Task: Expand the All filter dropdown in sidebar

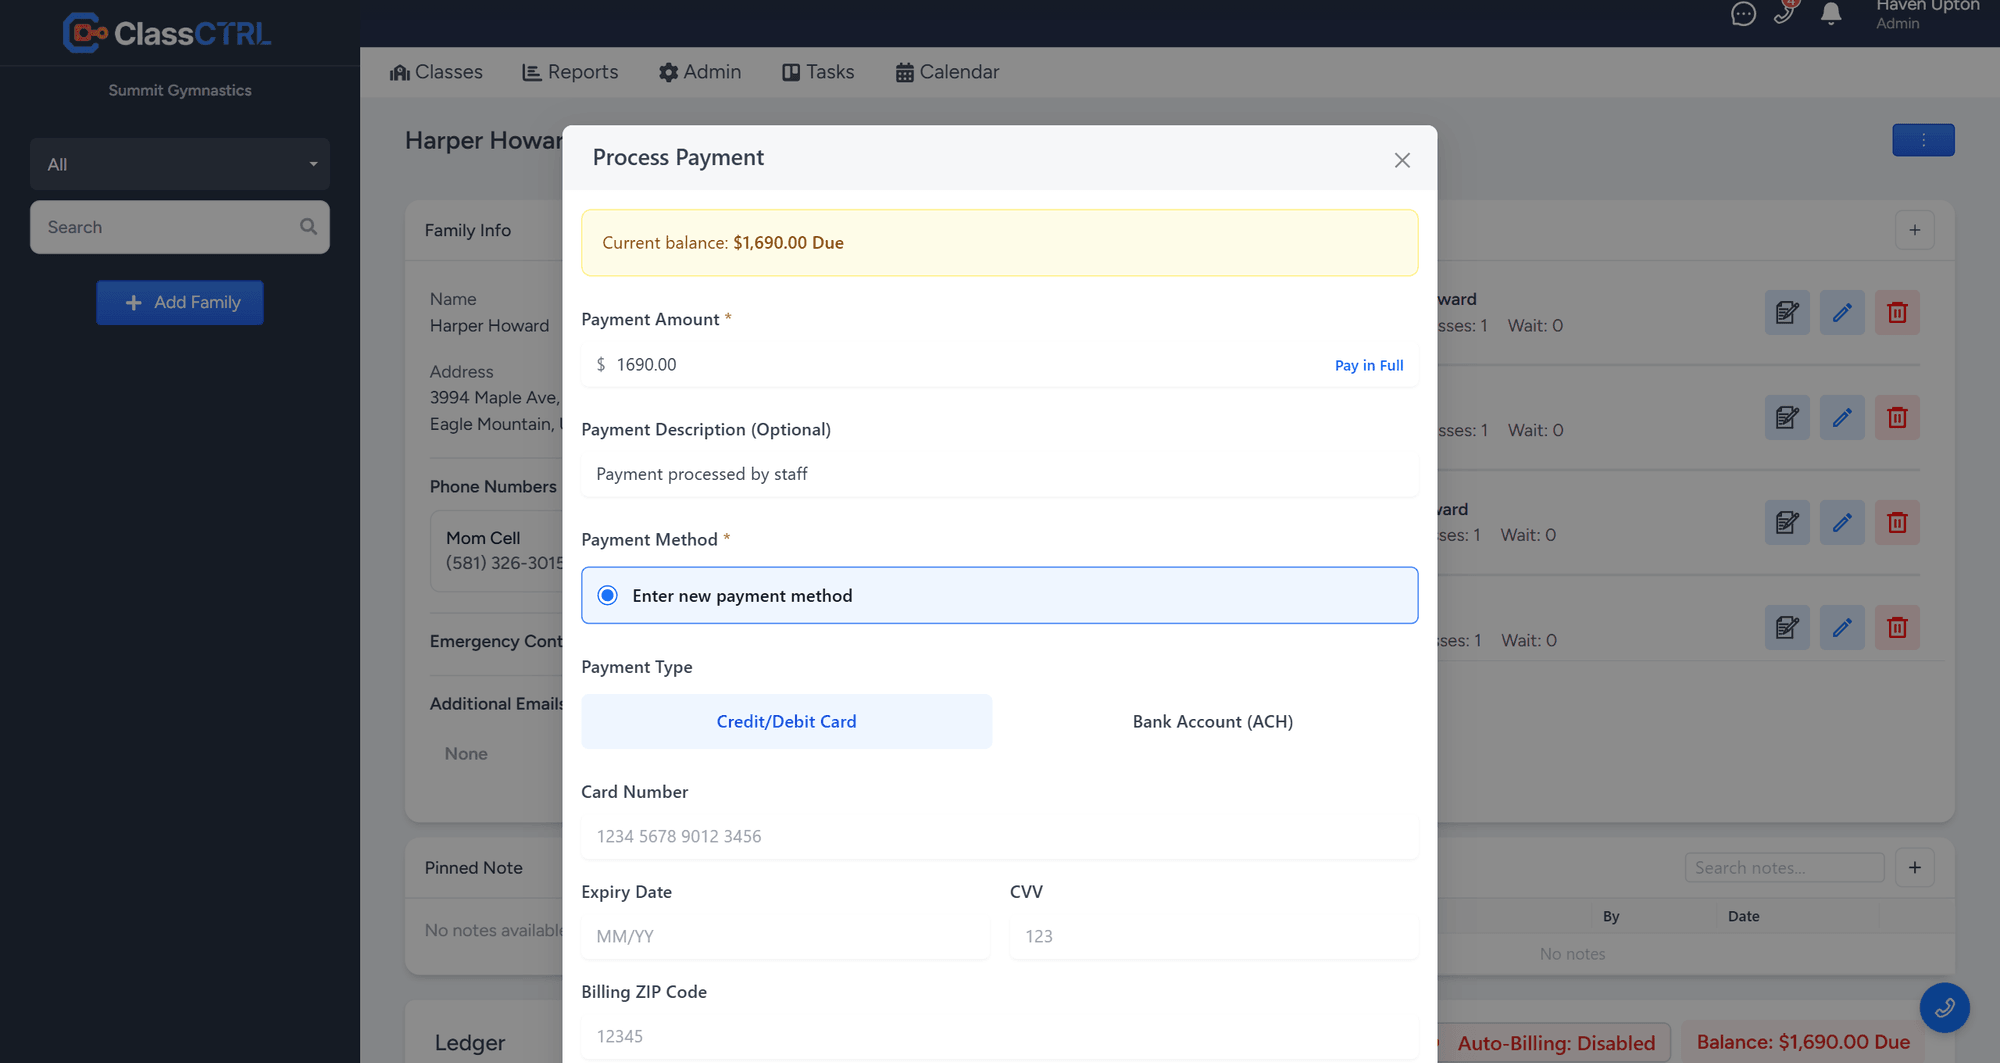Action: (180, 164)
